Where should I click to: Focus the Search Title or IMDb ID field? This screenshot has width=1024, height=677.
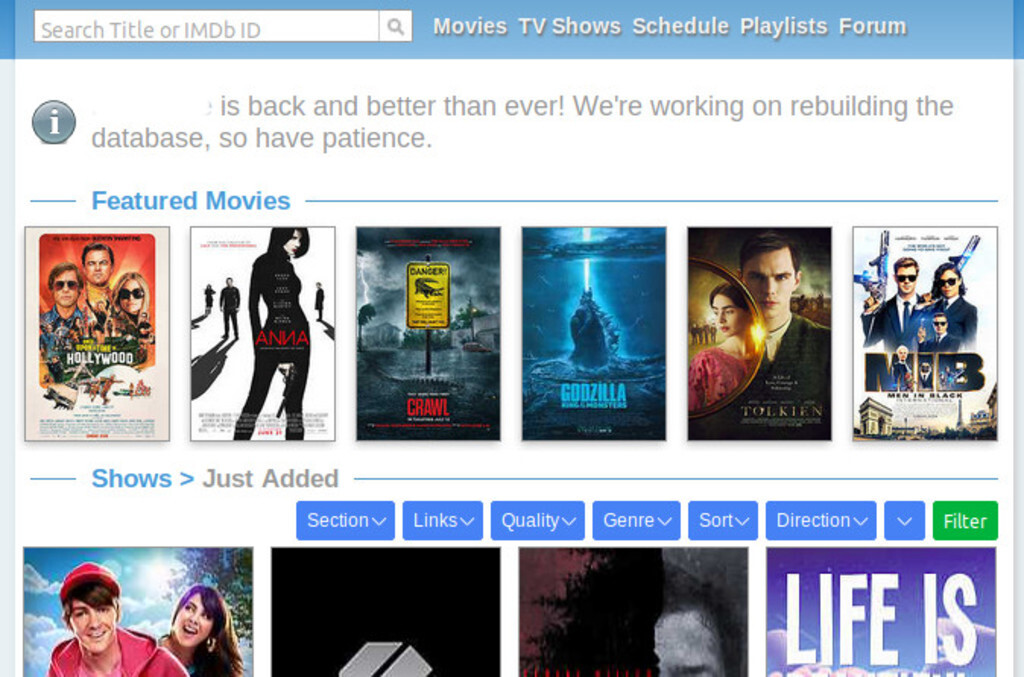(x=206, y=27)
